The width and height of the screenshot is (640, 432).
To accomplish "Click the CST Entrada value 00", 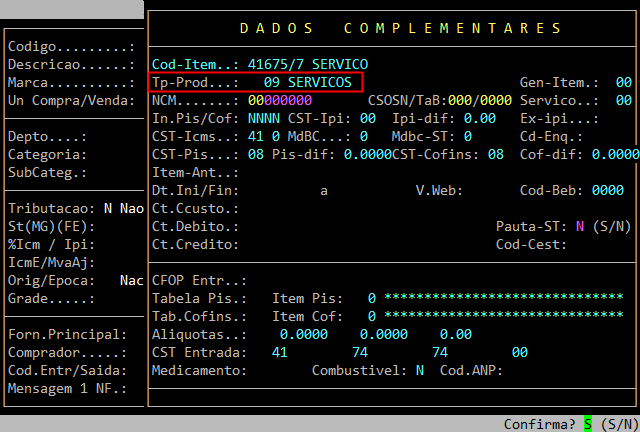I will 520,352.
